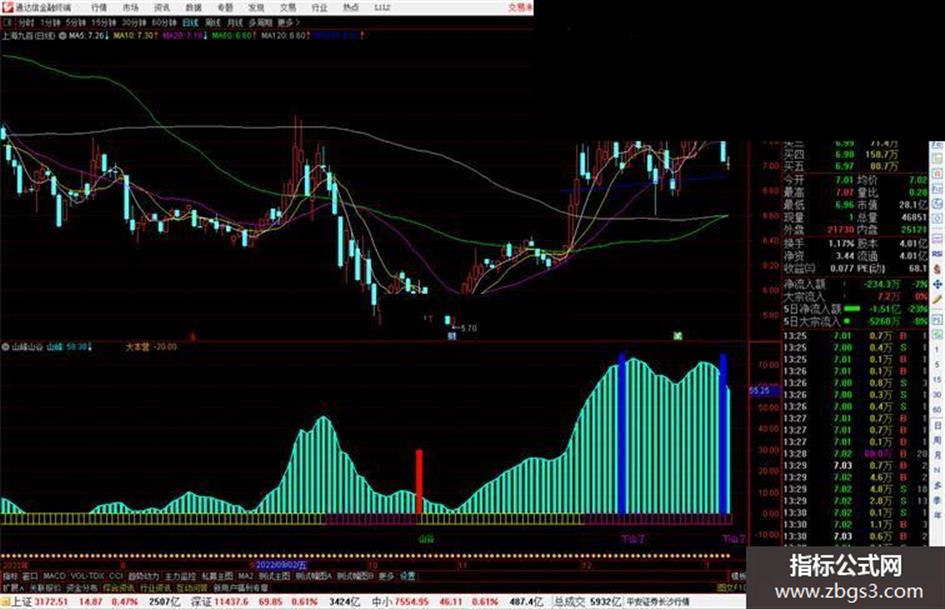Click the red S icon in right sidebar
945x609 pixels.
tap(937, 269)
